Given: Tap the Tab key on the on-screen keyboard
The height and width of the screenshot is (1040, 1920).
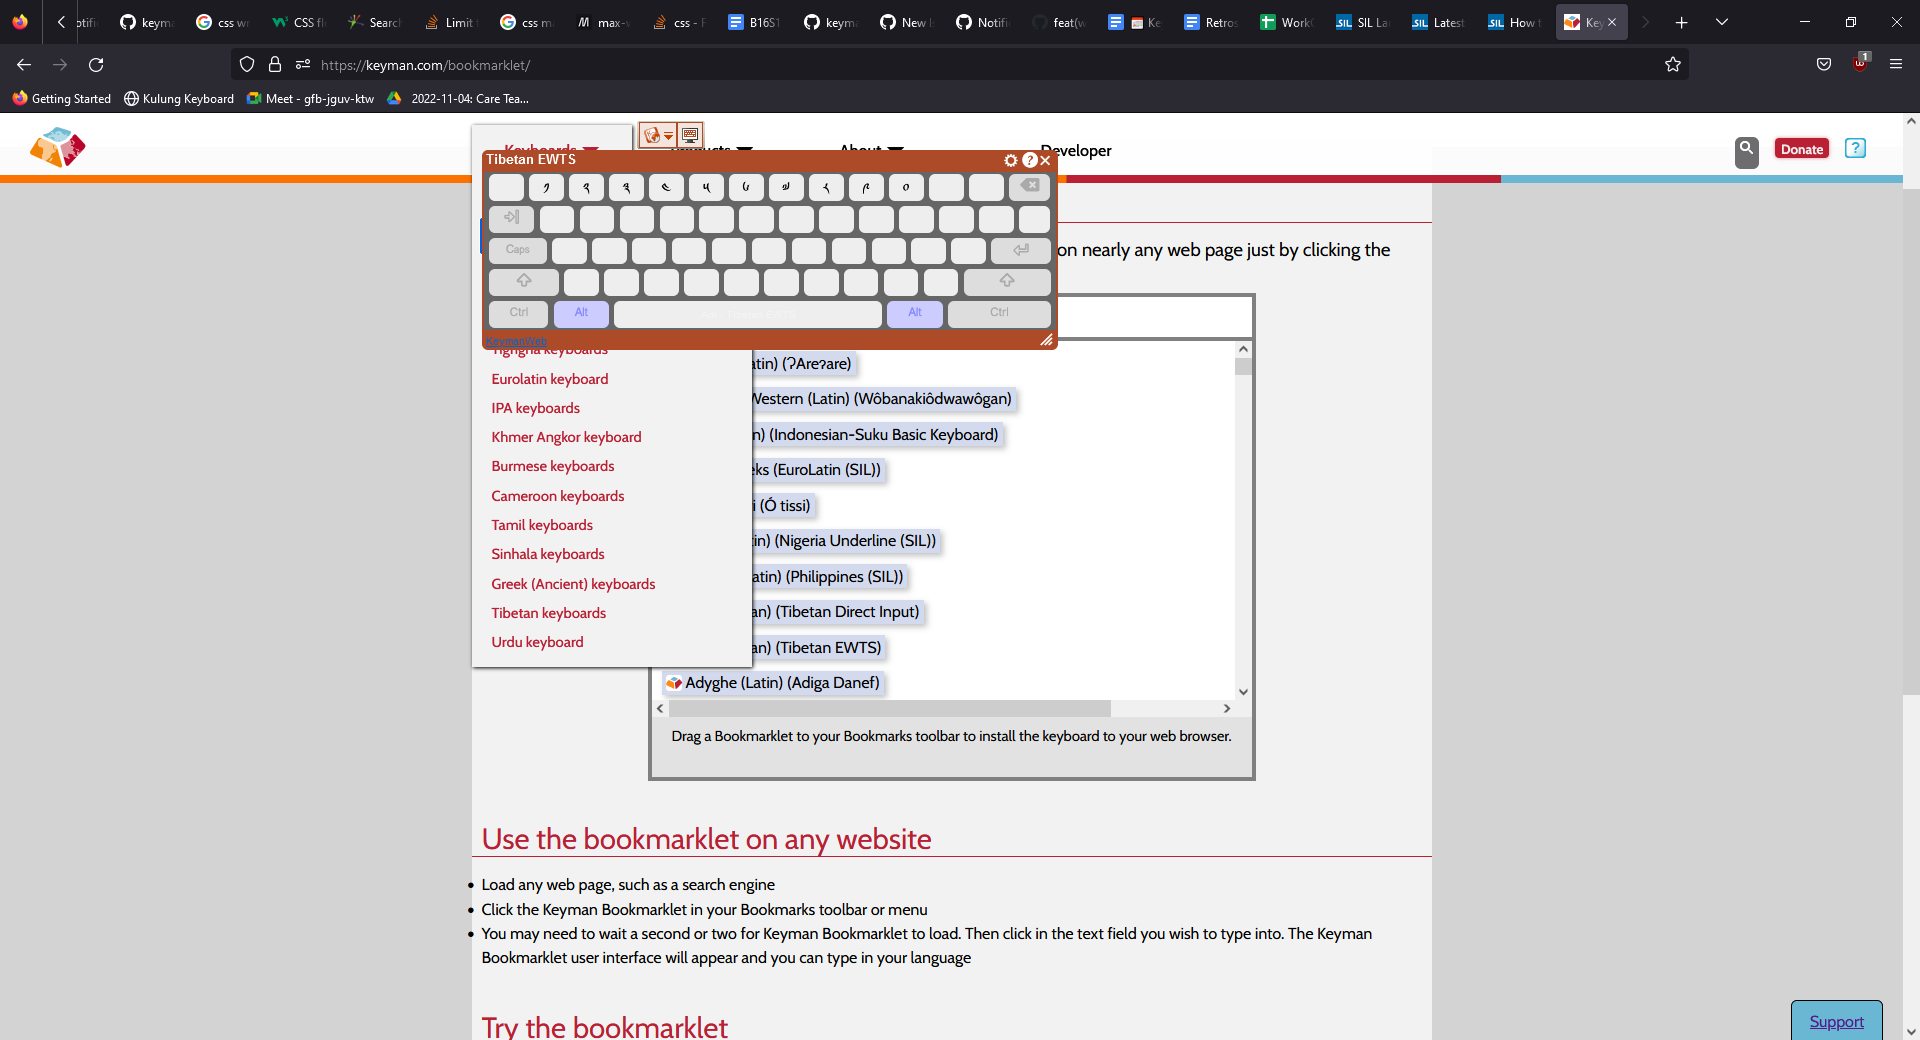Looking at the screenshot, I should (x=512, y=218).
